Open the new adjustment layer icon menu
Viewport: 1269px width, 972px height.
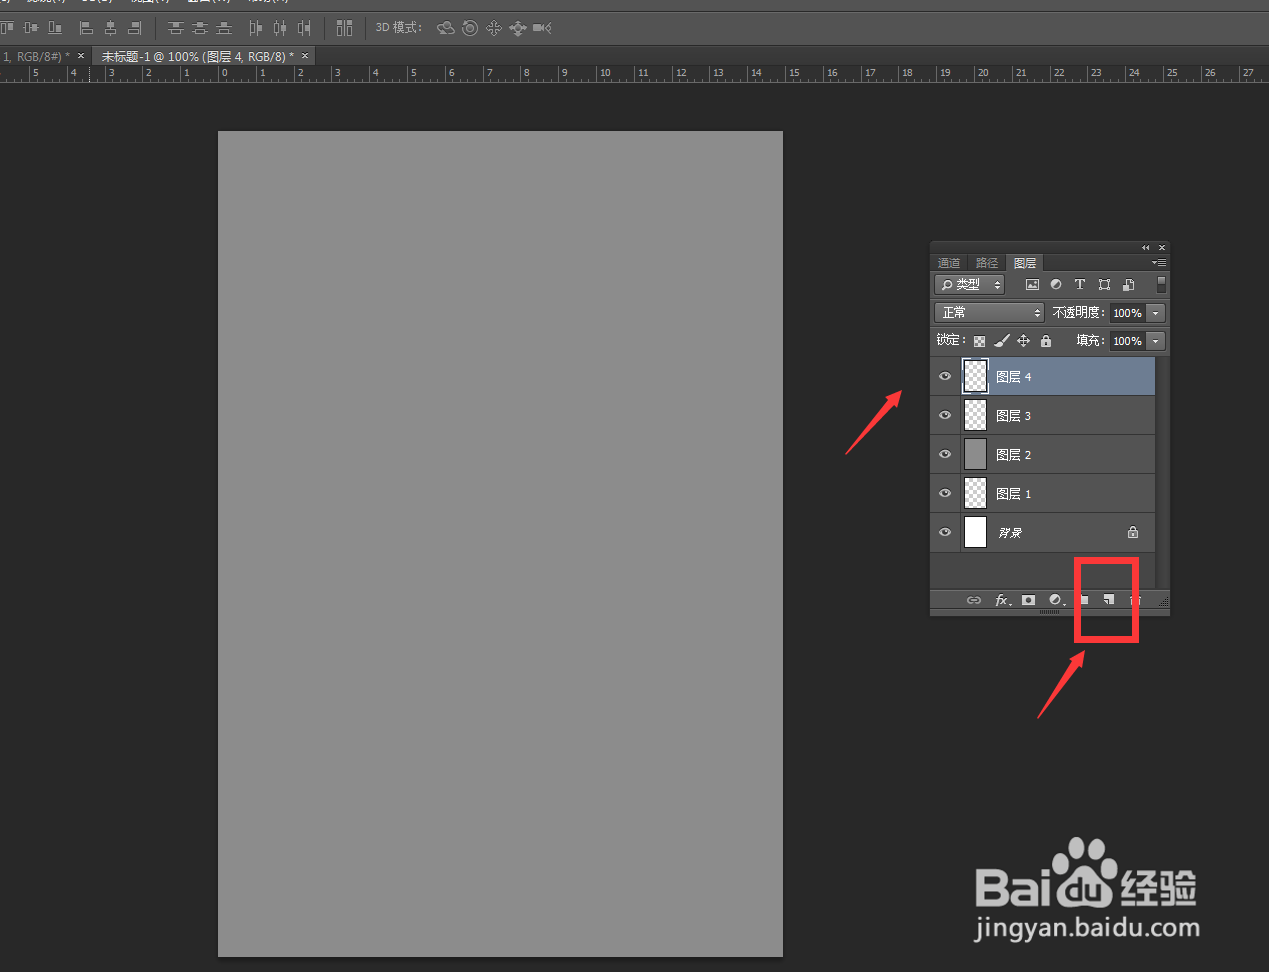(1056, 600)
